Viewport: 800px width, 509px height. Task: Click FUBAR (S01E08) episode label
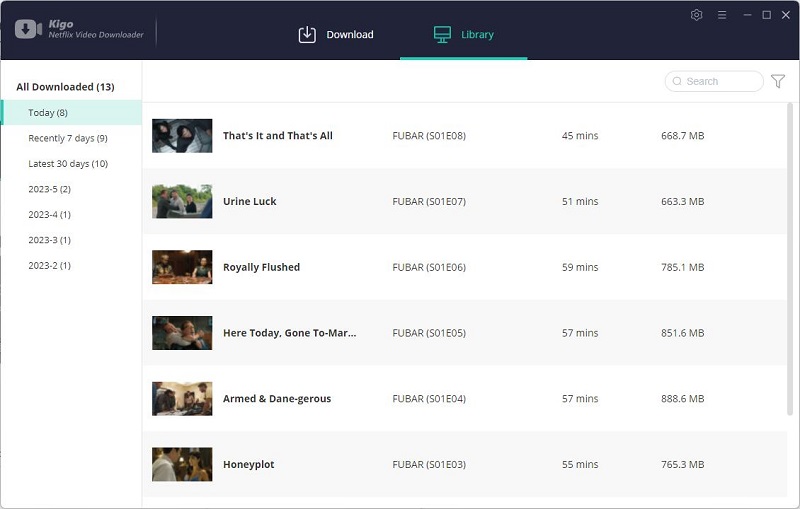click(429, 136)
